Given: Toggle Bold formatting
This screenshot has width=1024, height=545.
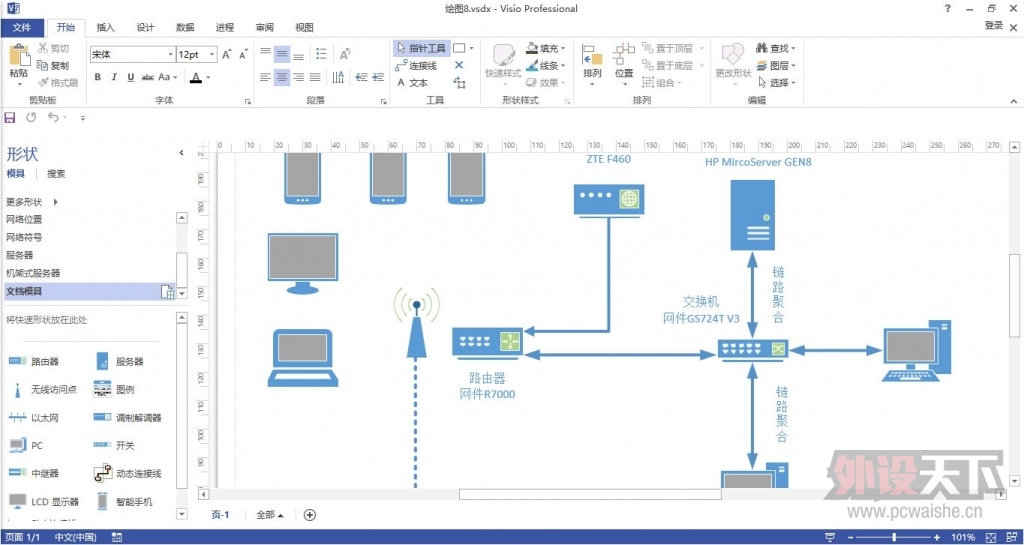Looking at the screenshot, I should tap(97, 77).
